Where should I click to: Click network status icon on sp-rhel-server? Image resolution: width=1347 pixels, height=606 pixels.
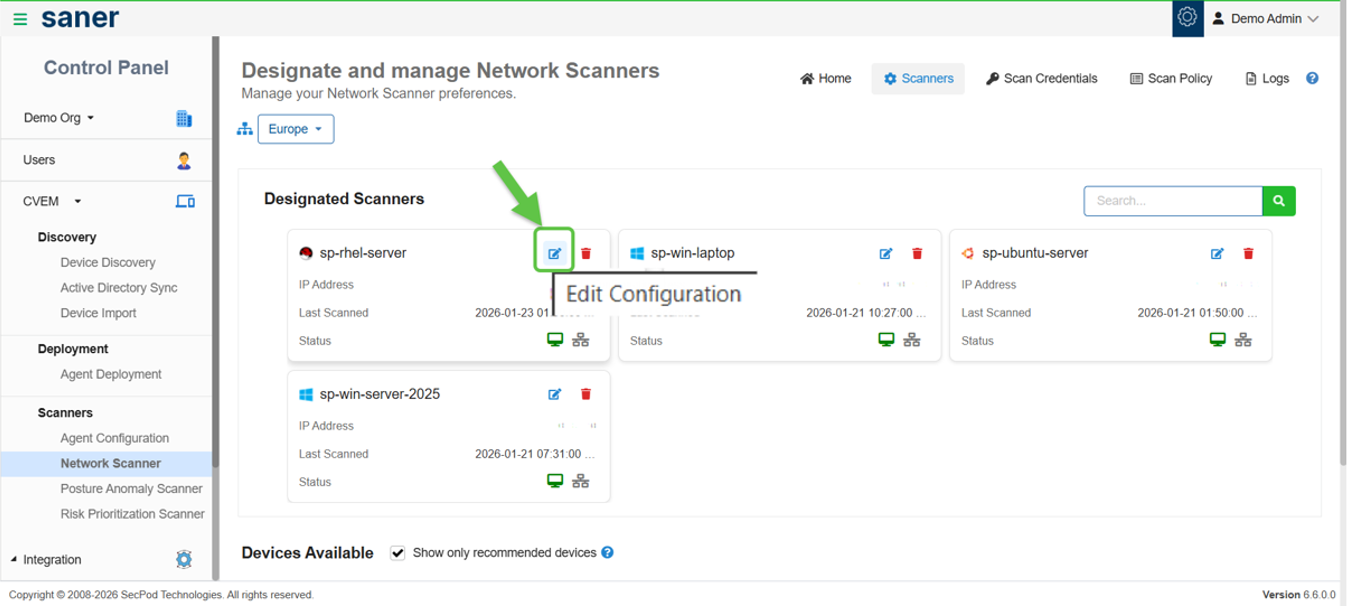click(581, 340)
